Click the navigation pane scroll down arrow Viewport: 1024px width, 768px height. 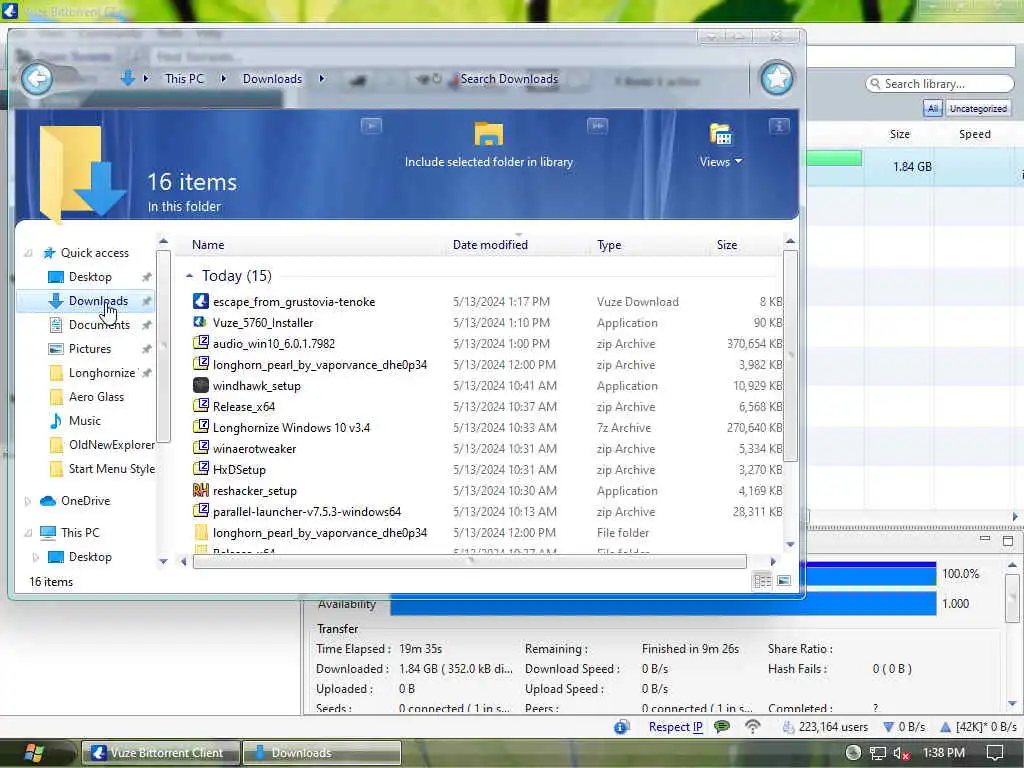(163, 561)
